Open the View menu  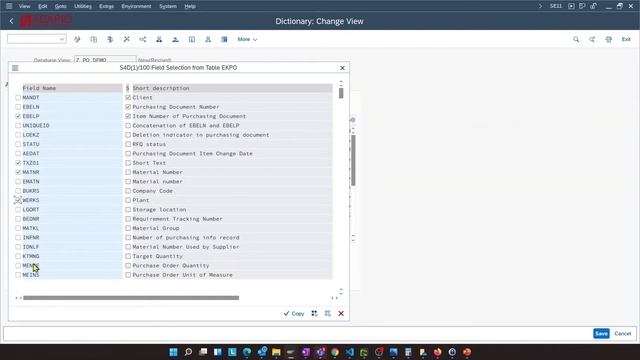pyautogui.click(x=24, y=6)
